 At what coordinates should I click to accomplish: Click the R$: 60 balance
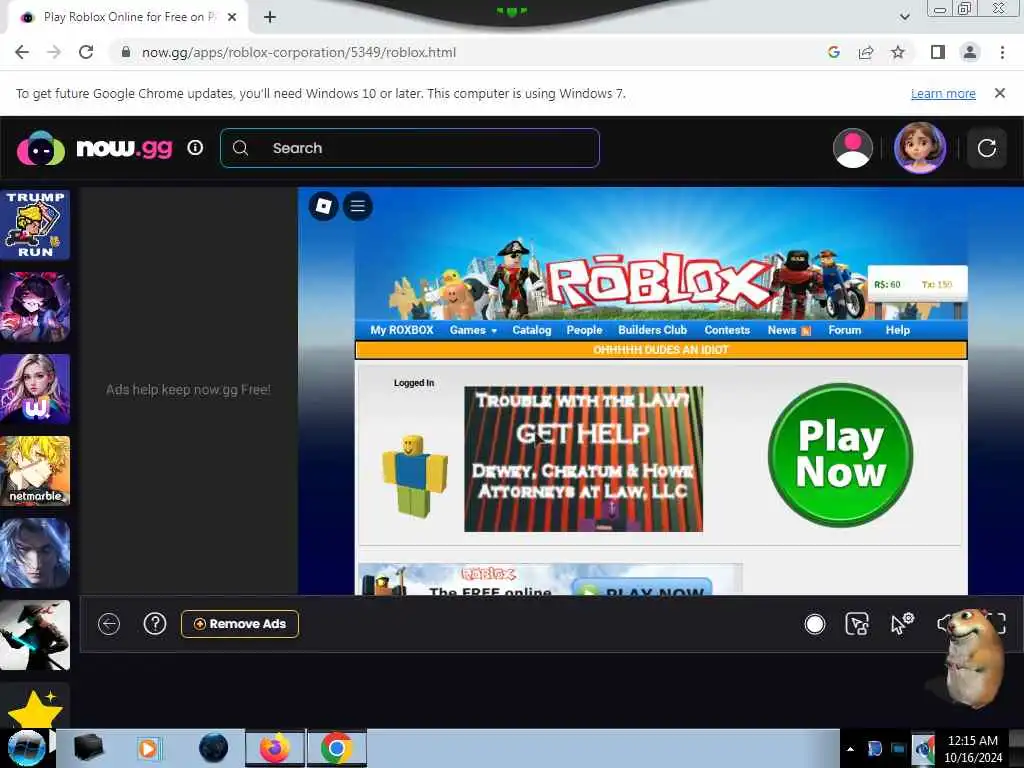(x=887, y=285)
